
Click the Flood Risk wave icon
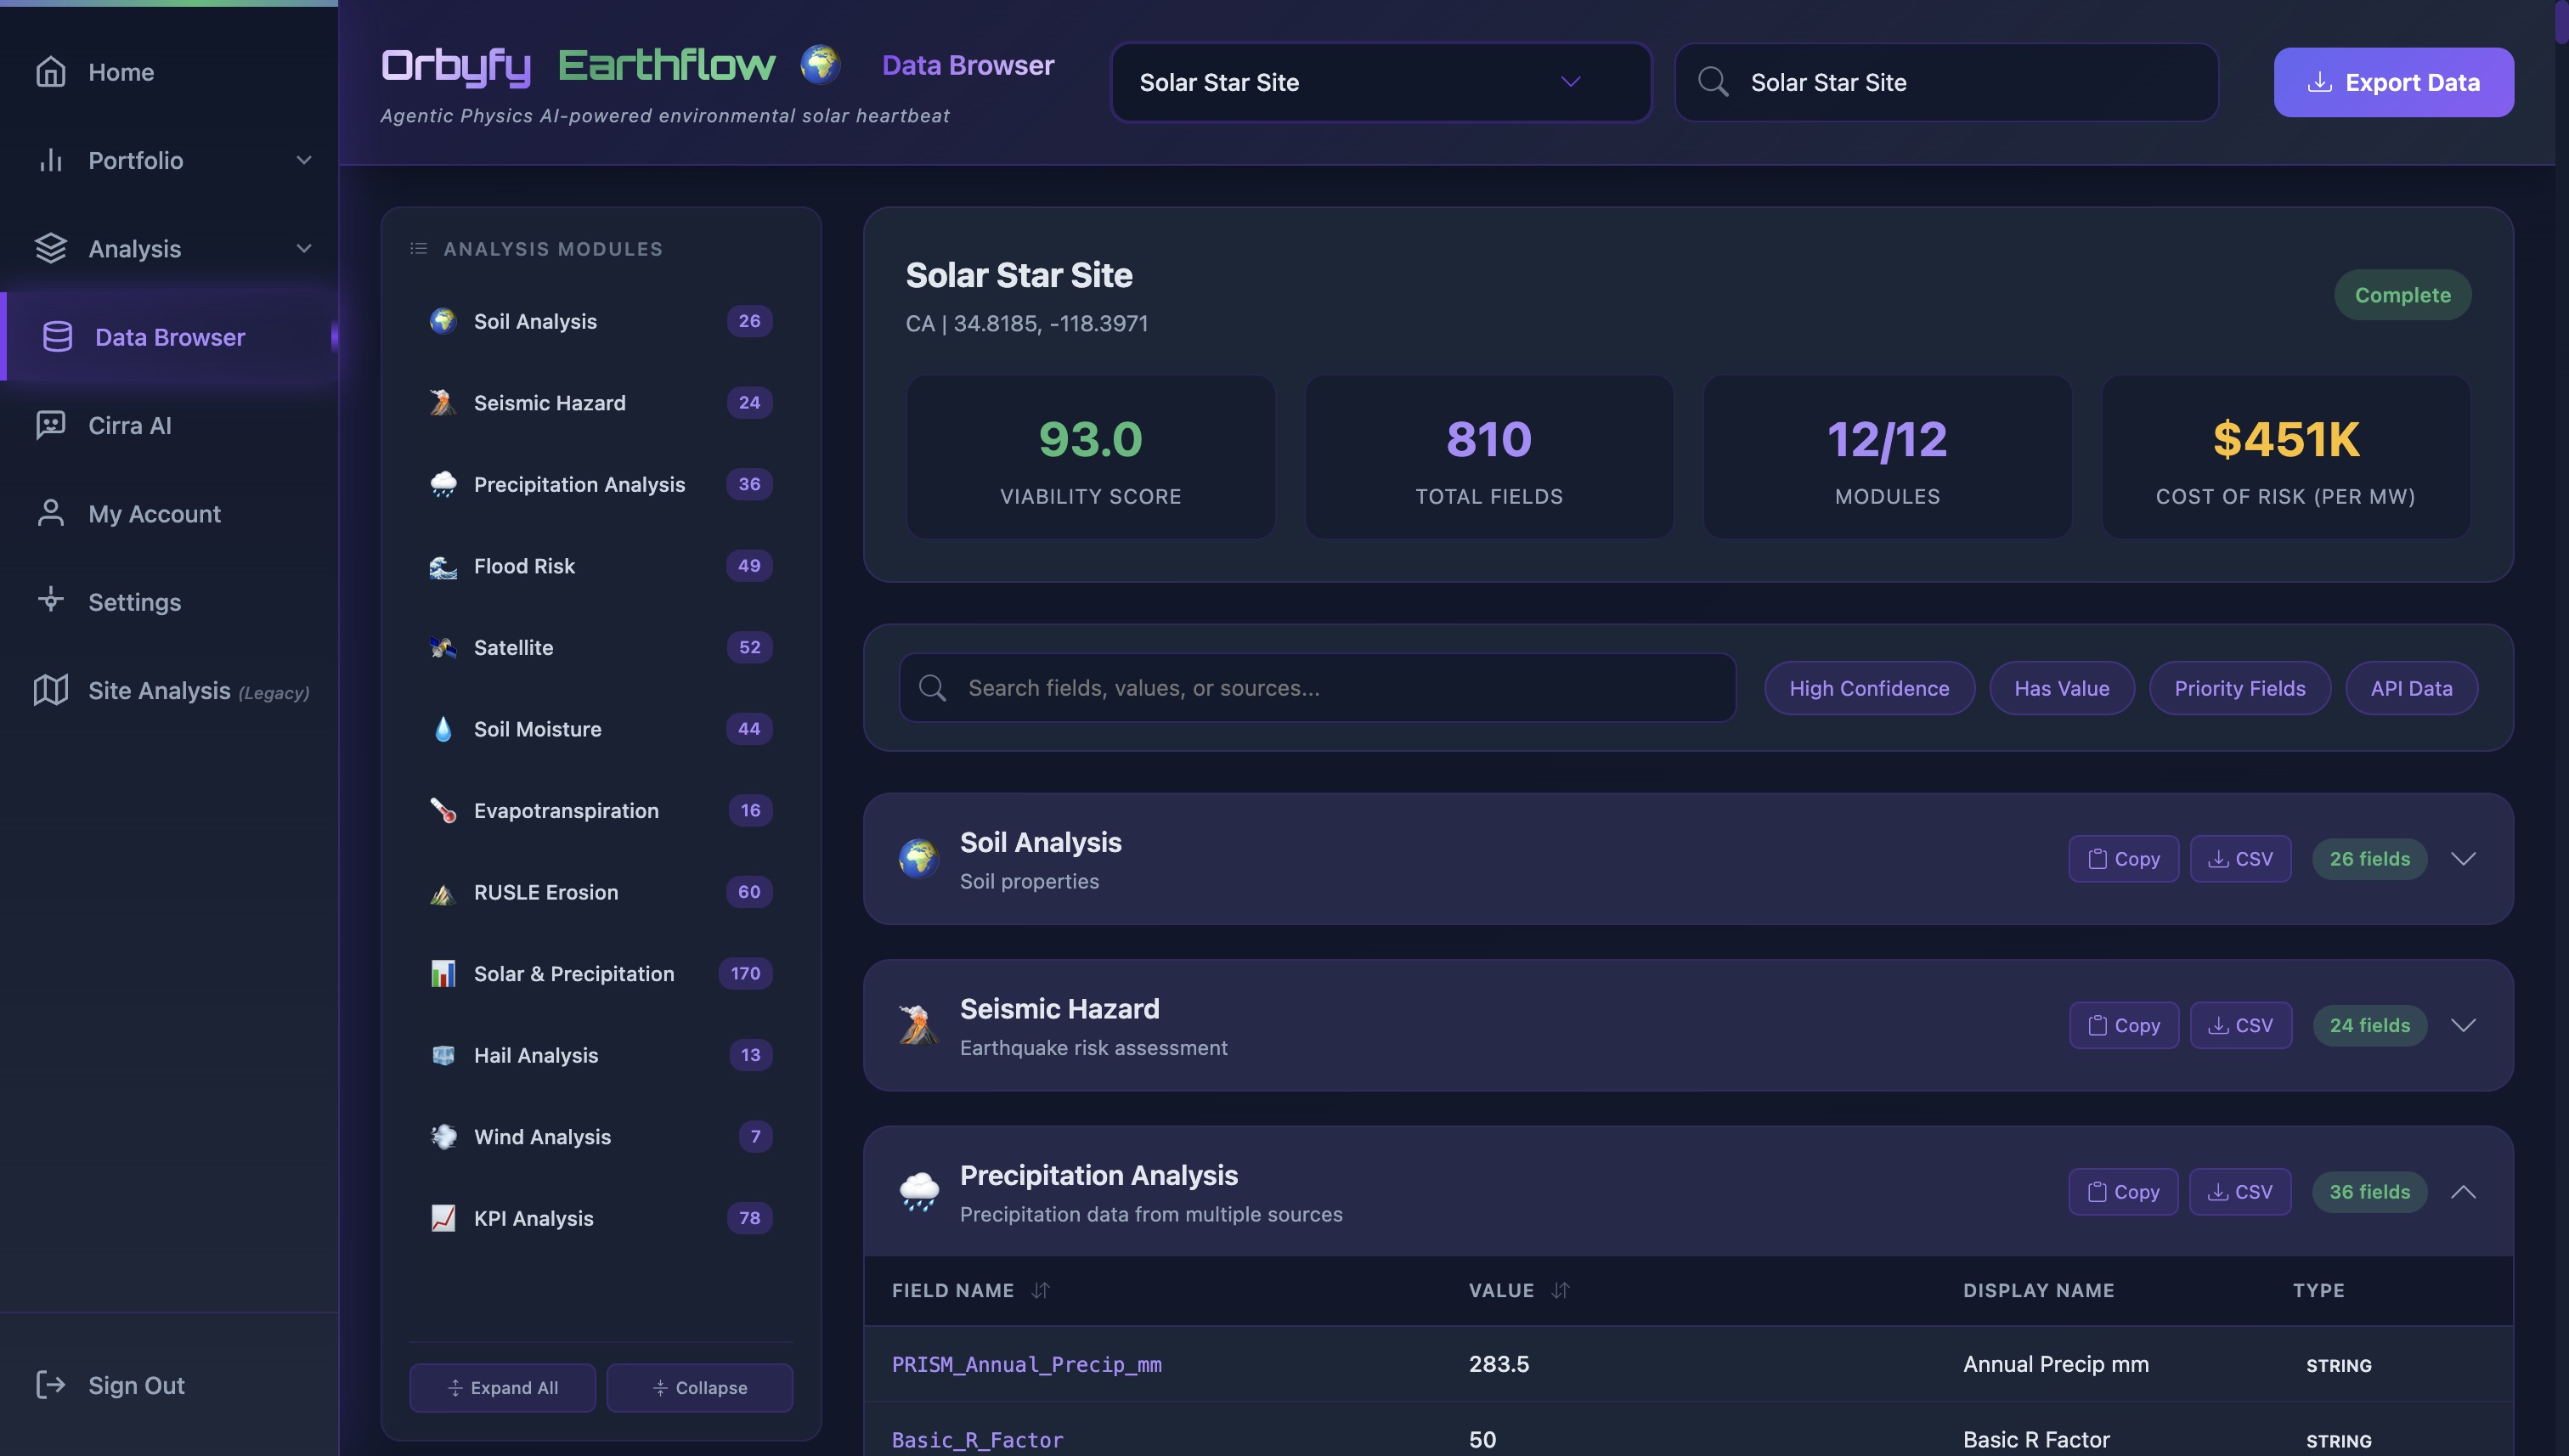[x=443, y=565]
